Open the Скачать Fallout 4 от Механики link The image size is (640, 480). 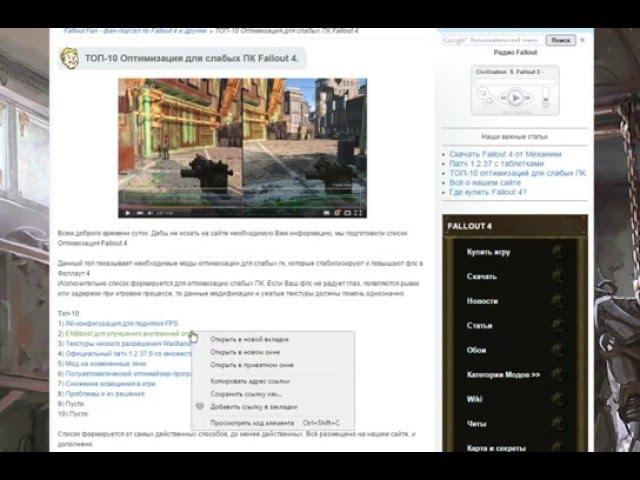tap(505, 154)
